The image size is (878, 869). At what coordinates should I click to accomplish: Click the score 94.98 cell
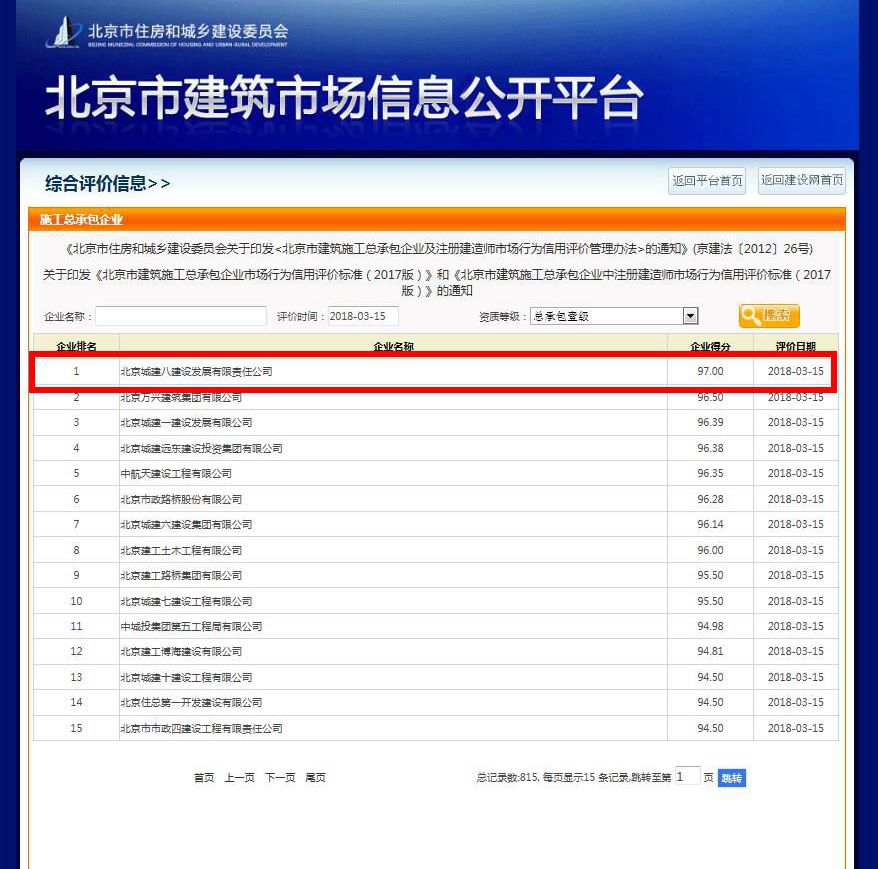point(710,626)
